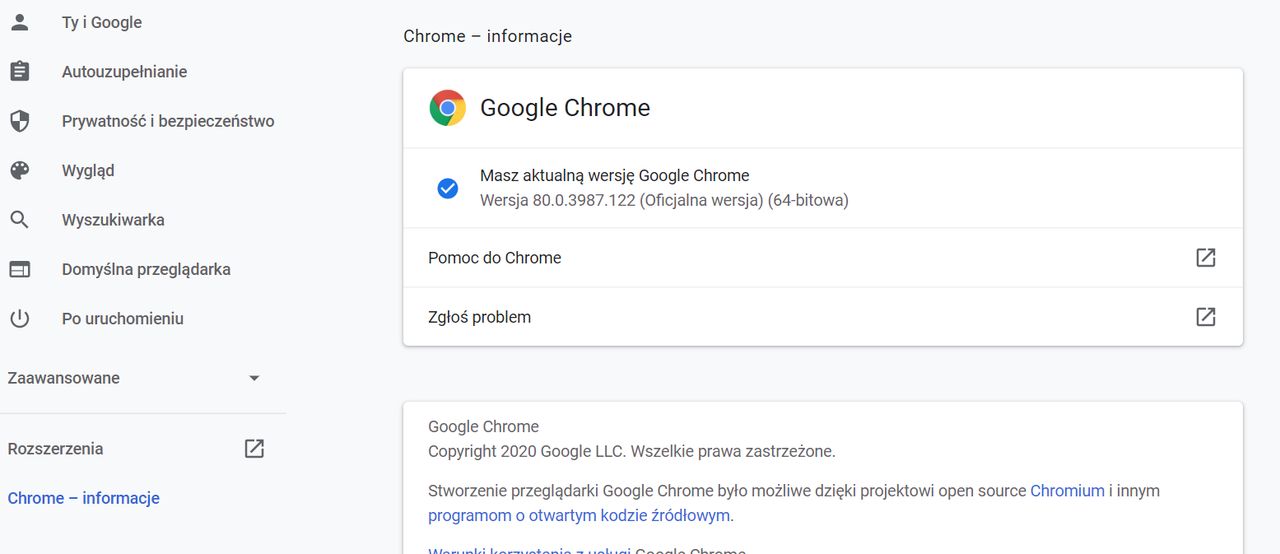Viewport: 1280px width, 554px height.
Task: Go to Autouzupełnianie settings
Action: [x=124, y=72]
